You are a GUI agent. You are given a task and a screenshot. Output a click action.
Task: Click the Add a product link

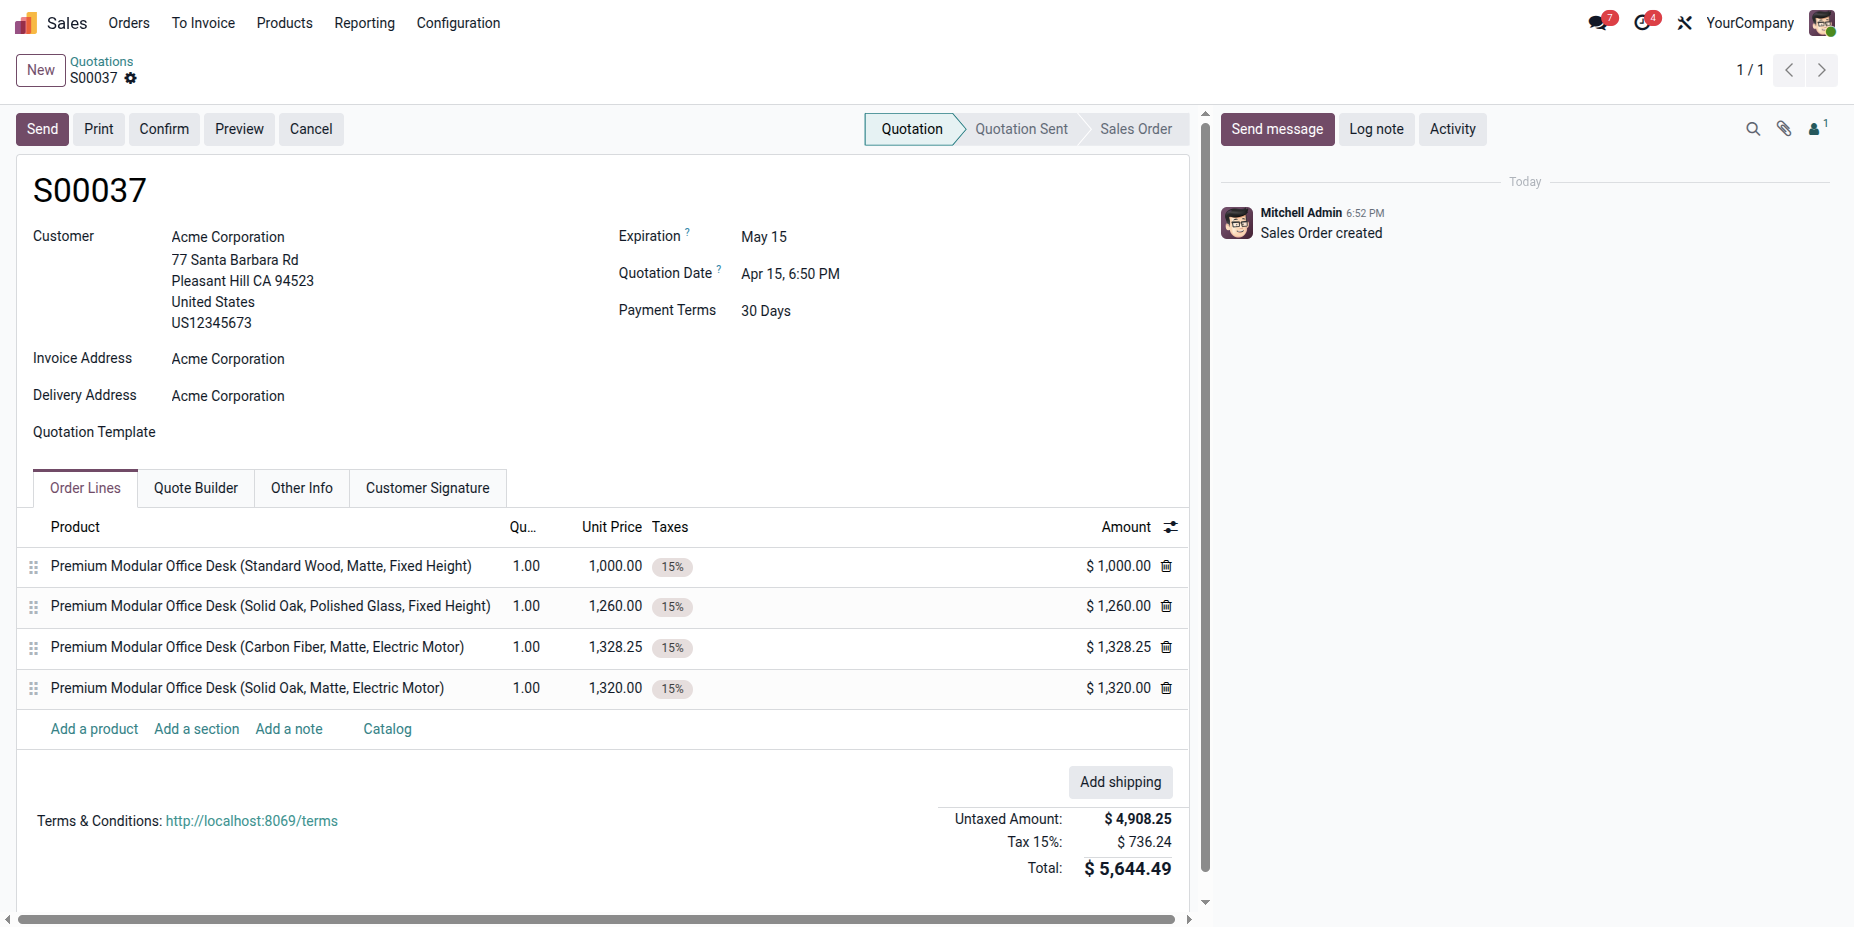[95, 729]
